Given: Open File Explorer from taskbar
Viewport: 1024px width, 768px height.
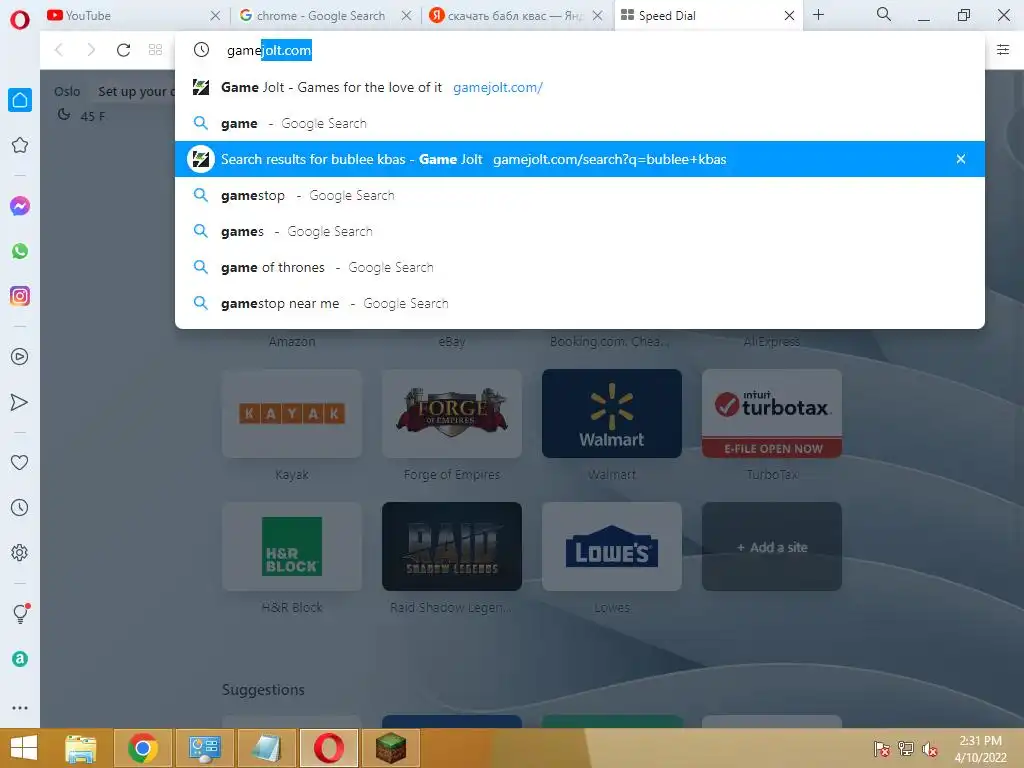Looking at the screenshot, I should (80, 748).
